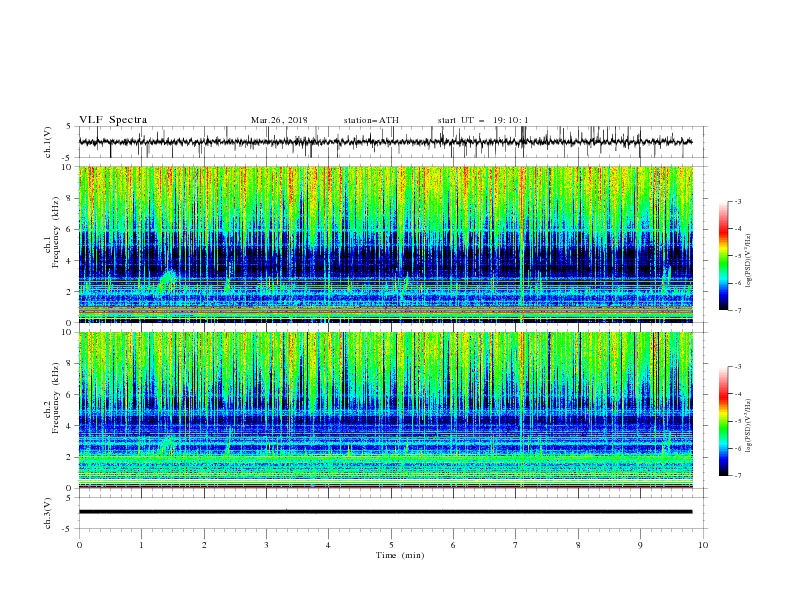Click the ch.1 voltage waveform trace
792x612 pixels.
385,142
